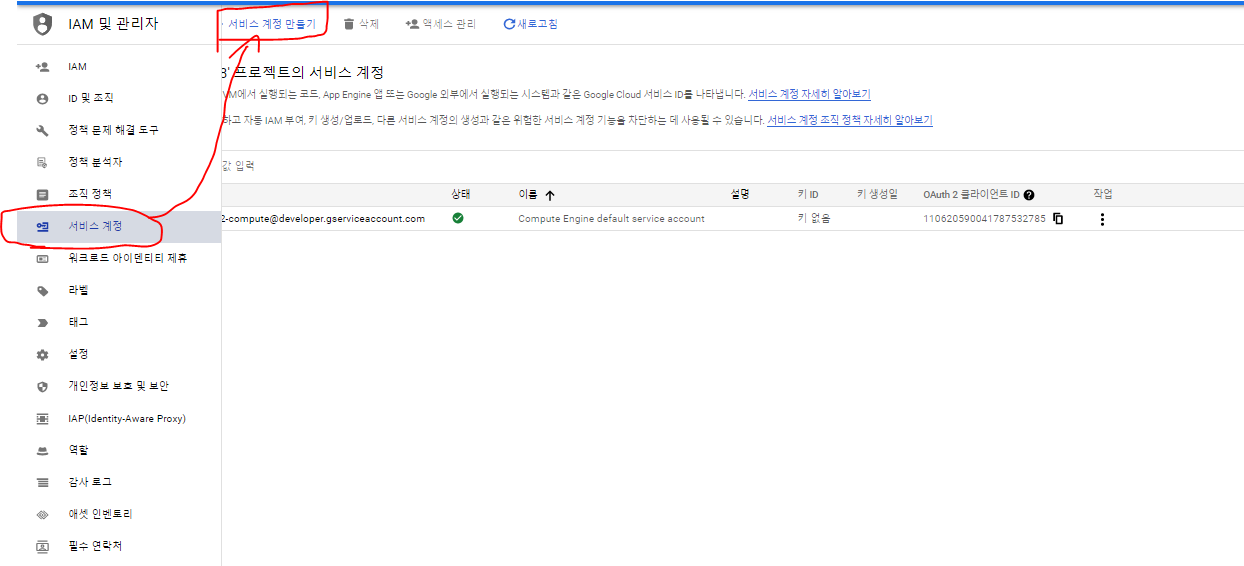Open 정책 문제 해결 도구 menu item

[x=112, y=131]
